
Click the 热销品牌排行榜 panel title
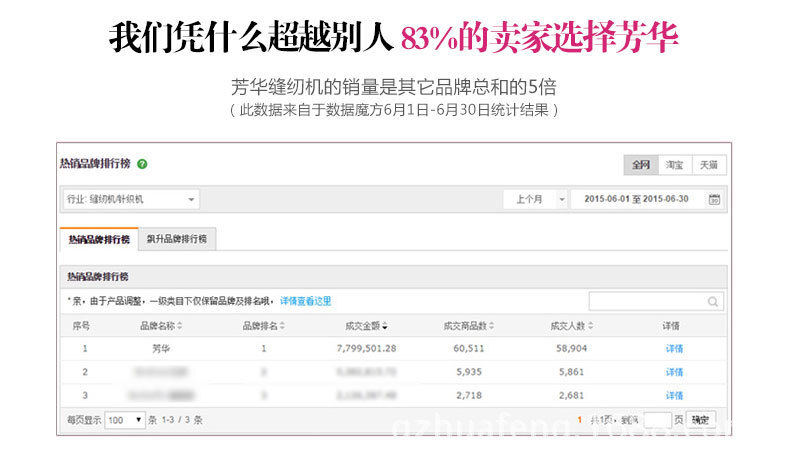pos(98,277)
